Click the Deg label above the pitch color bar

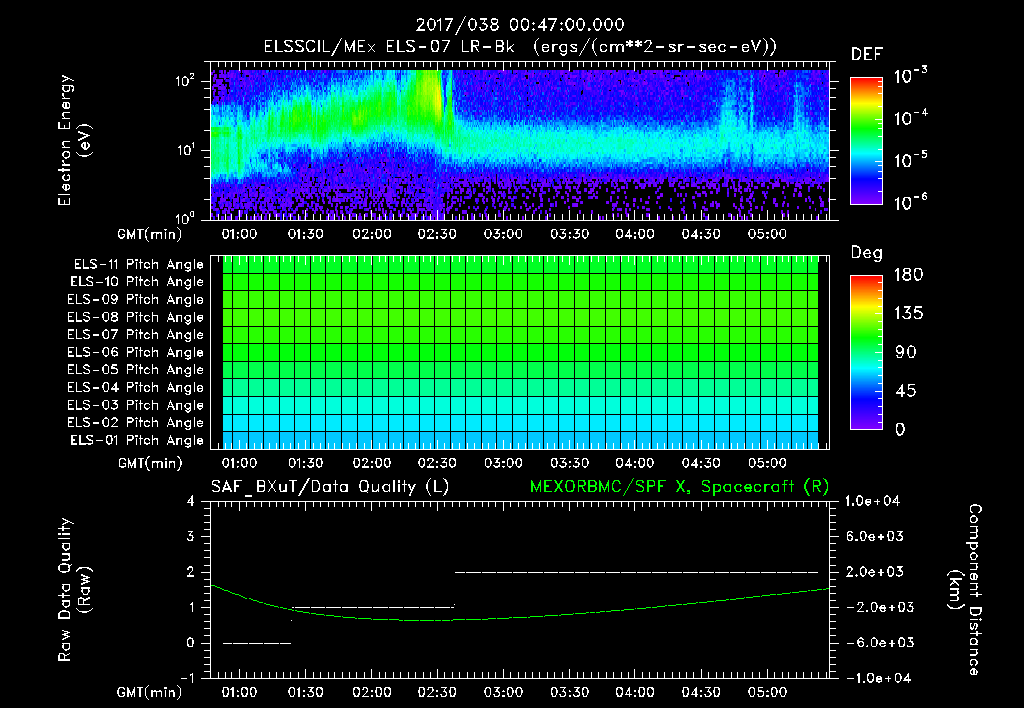tap(867, 253)
